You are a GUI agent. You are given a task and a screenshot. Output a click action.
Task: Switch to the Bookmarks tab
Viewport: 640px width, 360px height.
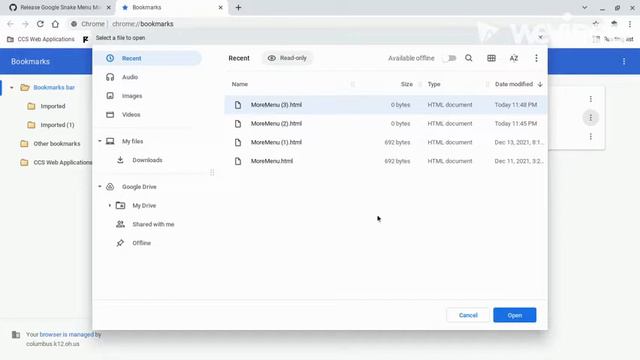coord(172,7)
